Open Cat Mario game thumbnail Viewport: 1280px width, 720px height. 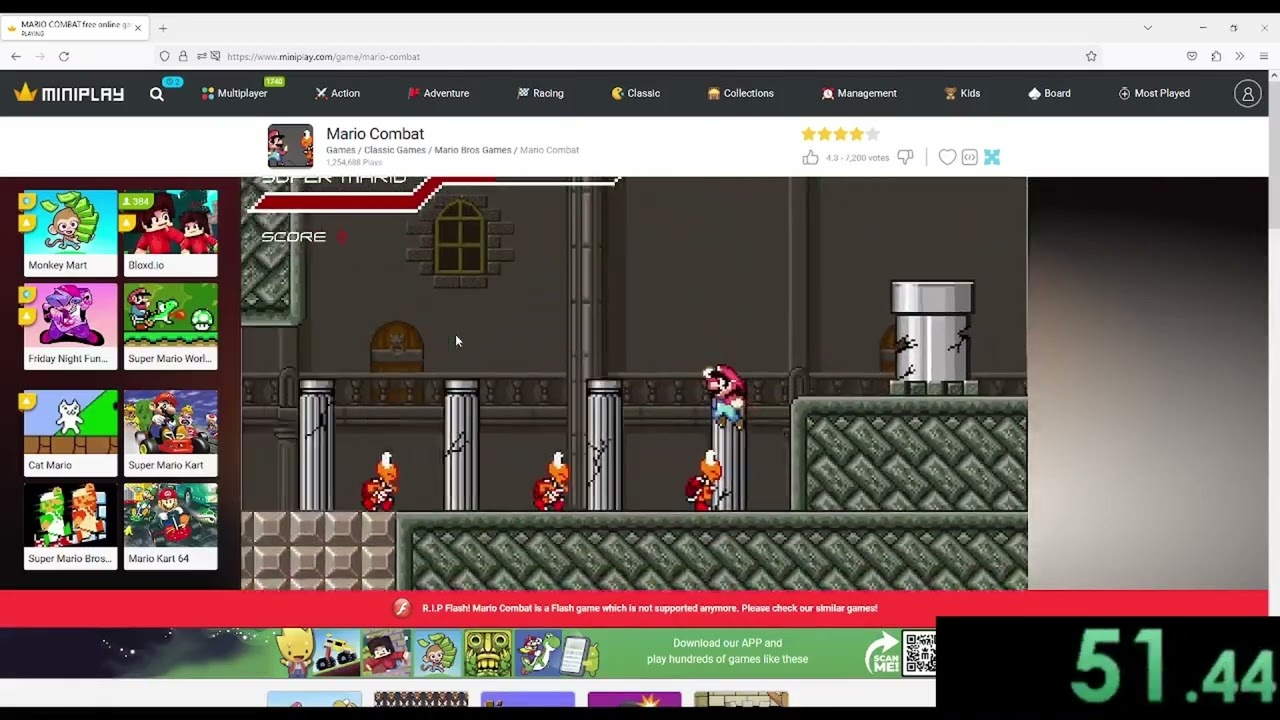pyautogui.click(x=70, y=433)
